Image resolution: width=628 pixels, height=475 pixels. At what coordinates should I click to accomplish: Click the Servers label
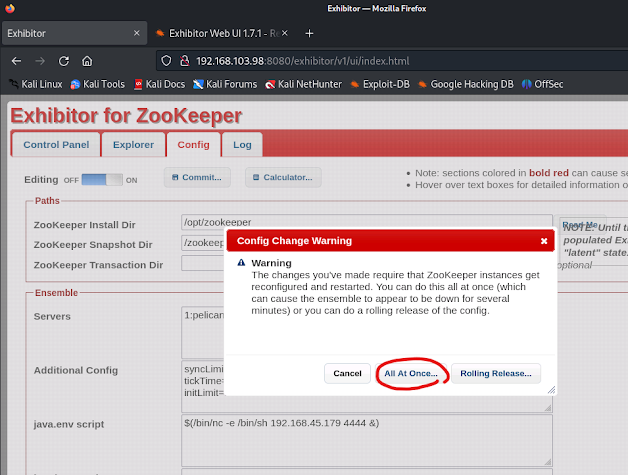pos(52,316)
